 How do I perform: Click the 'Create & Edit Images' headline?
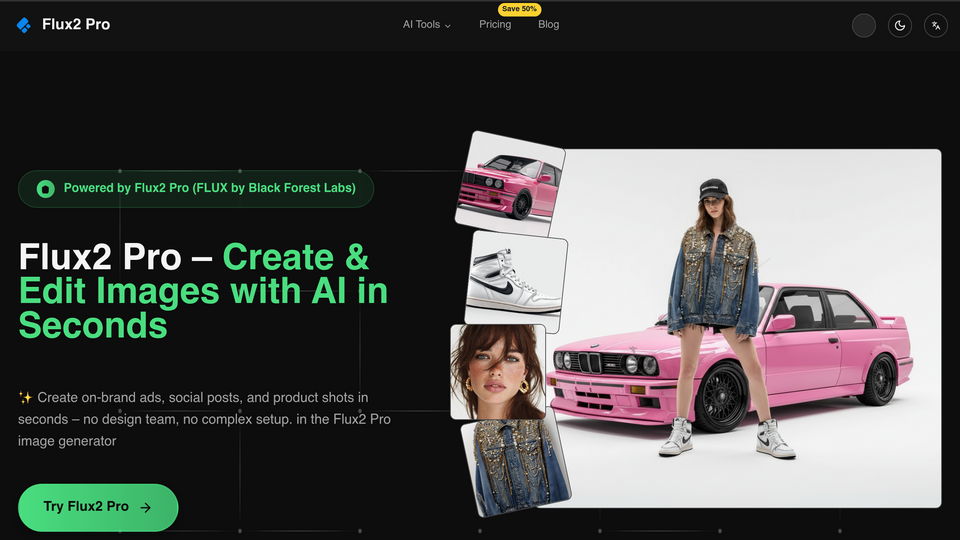pos(203,291)
